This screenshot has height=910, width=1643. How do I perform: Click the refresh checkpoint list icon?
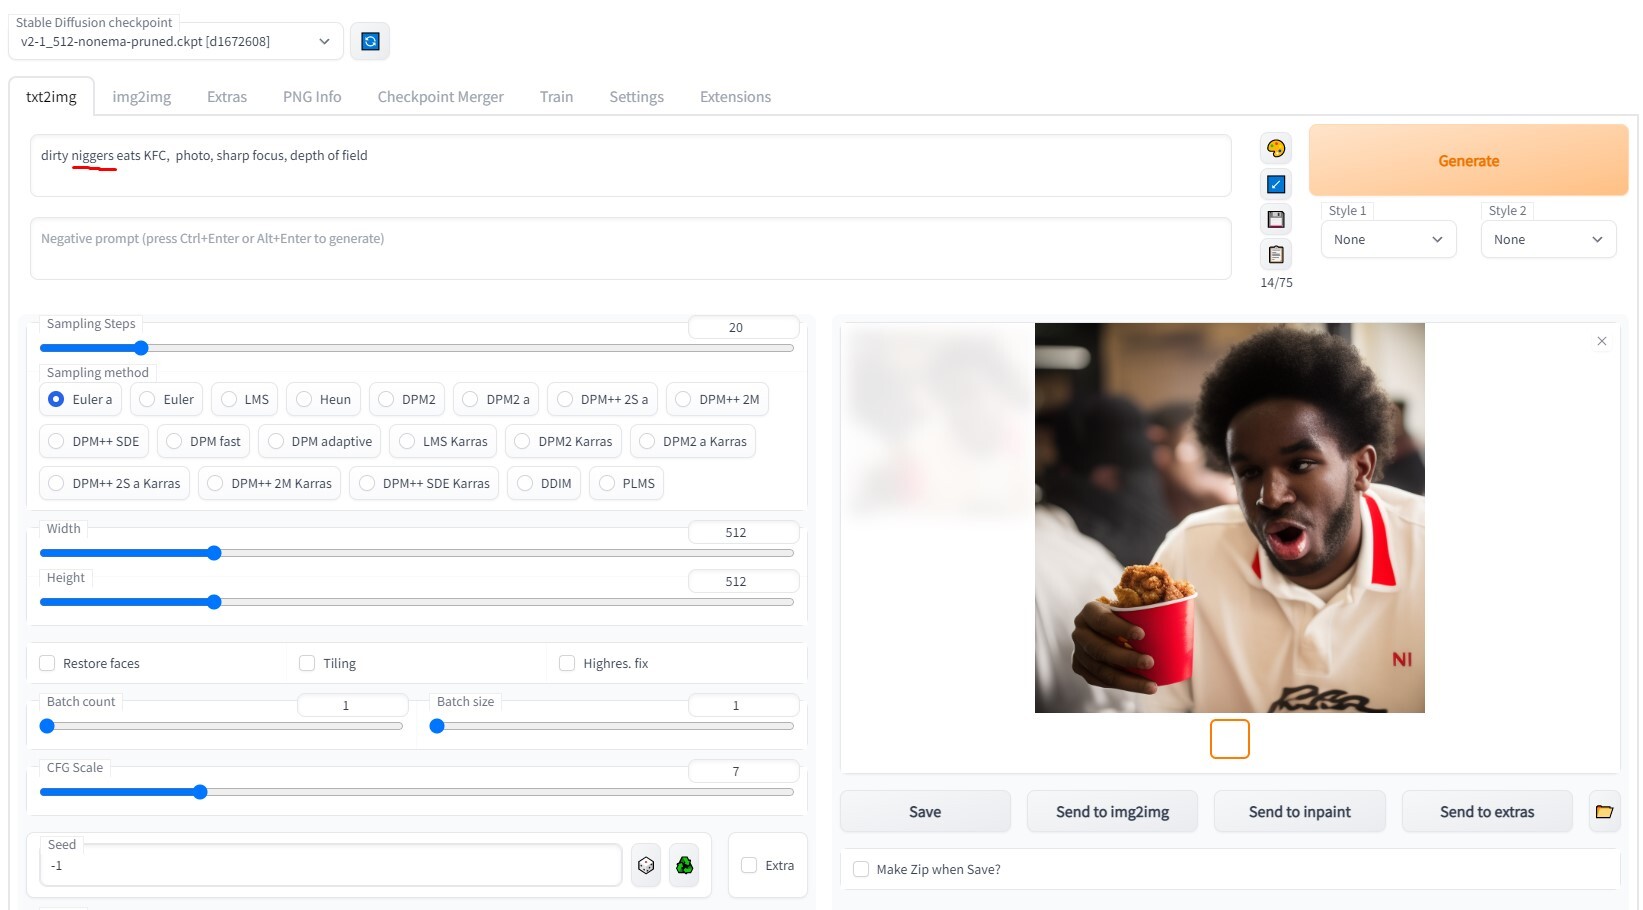[x=370, y=41]
